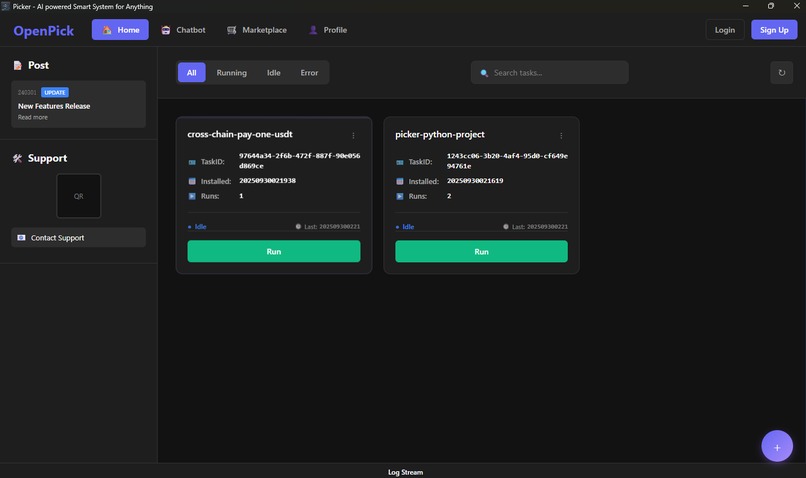Click the cross-chain-pay-one-usdt title
The height and width of the screenshot is (478, 806).
(240, 134)
